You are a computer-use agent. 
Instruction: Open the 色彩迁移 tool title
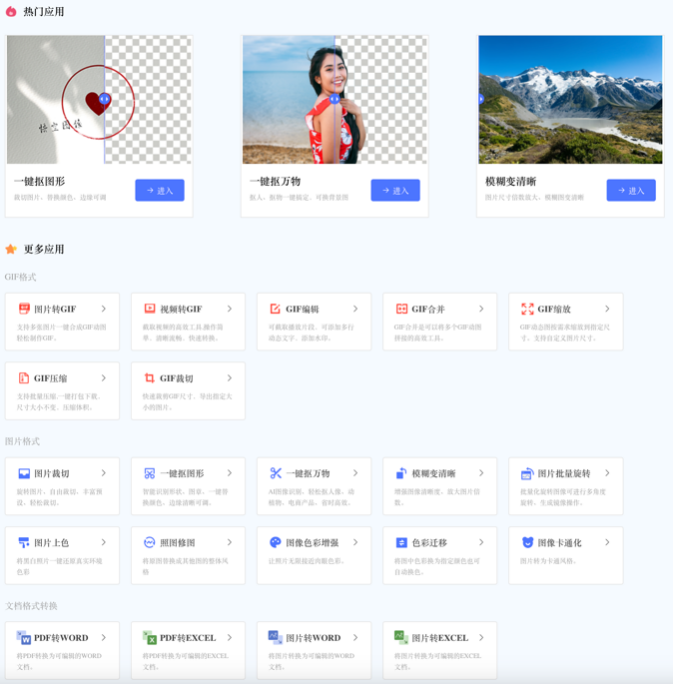click(x=429, y=543)
